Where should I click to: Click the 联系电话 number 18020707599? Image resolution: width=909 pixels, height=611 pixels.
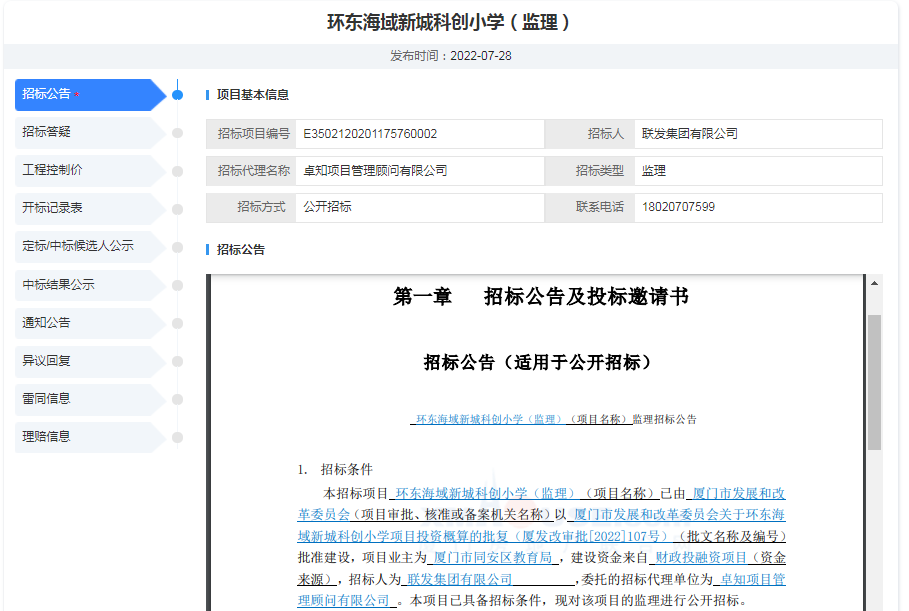(x=678, y=207)
